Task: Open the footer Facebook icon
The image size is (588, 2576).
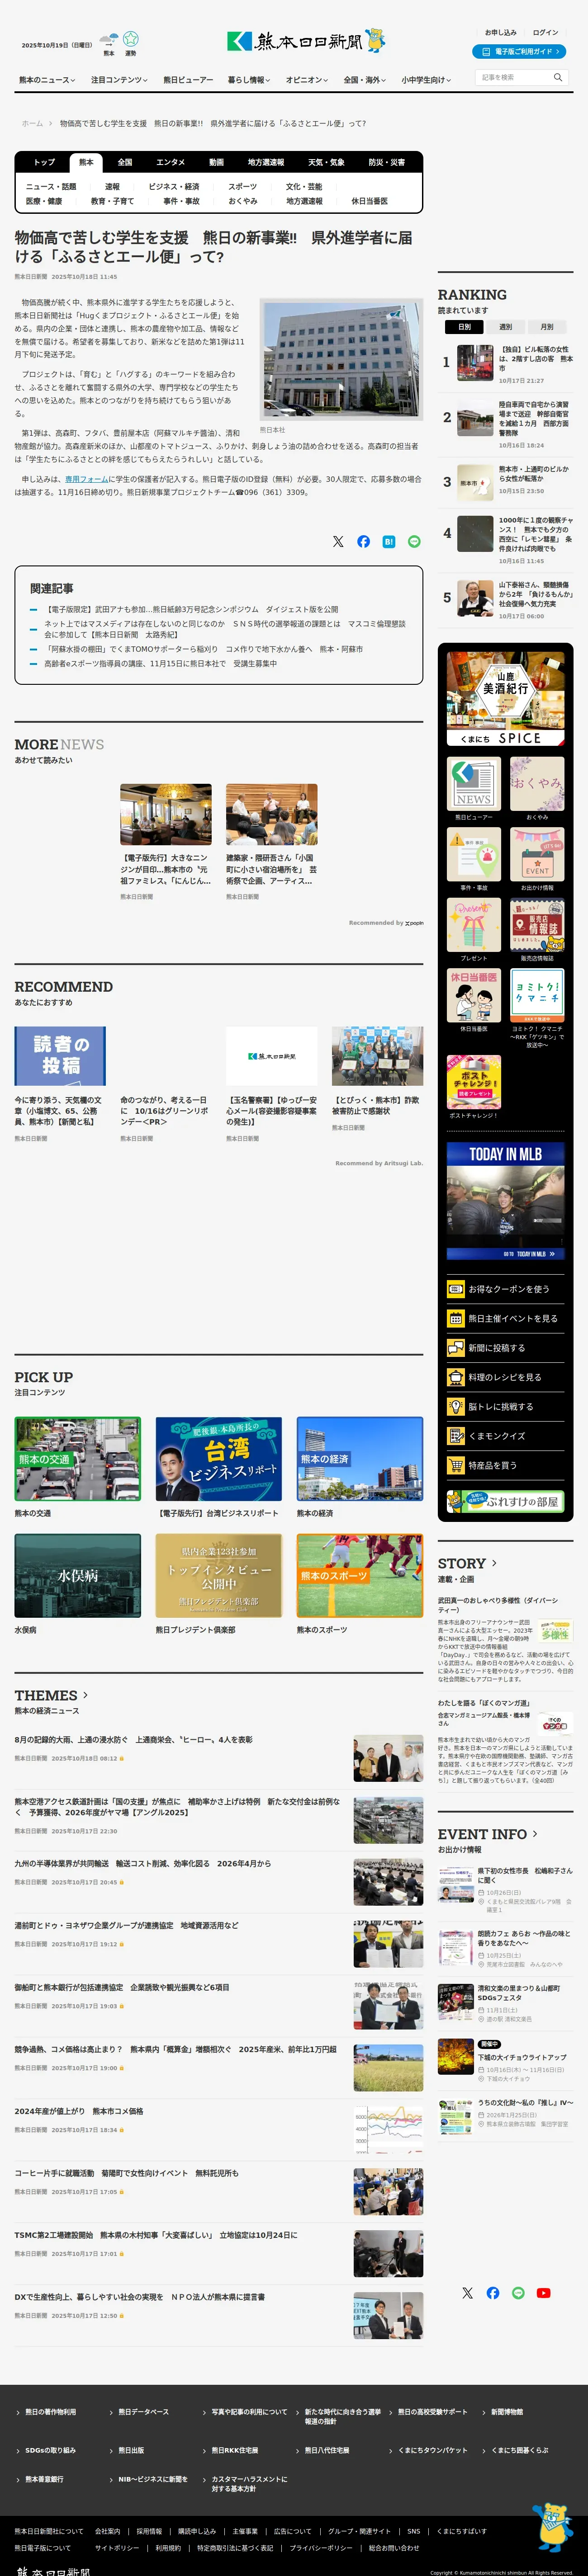Action: [x=493, y=2293]
